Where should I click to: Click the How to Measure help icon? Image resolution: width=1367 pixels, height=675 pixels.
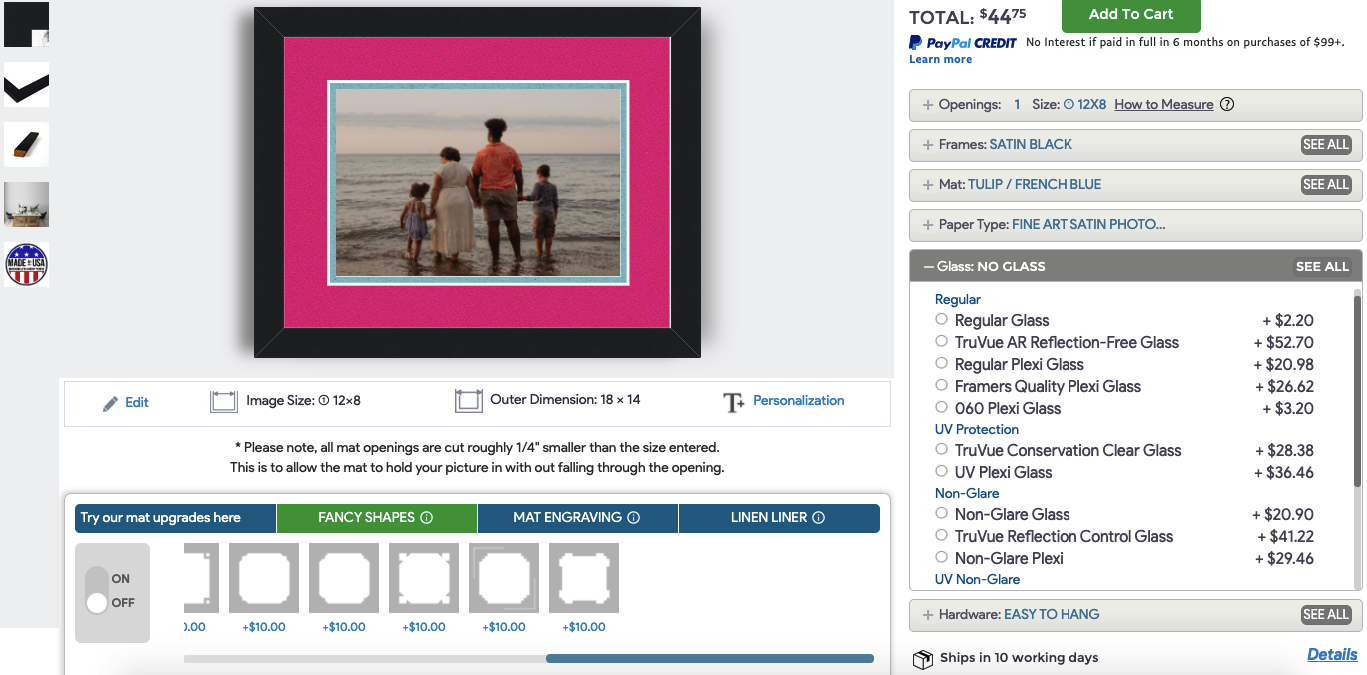point(1227,105)
